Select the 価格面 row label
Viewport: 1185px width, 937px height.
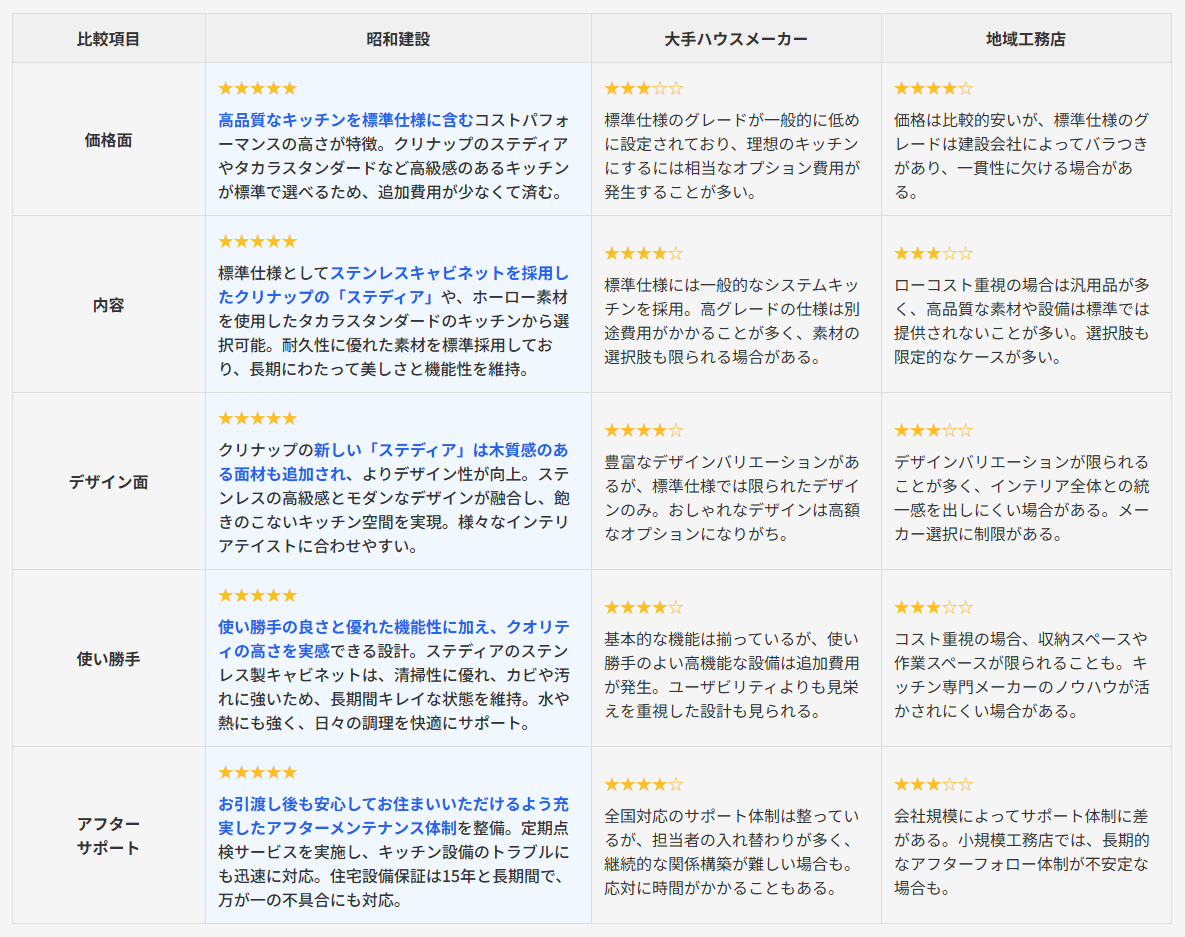[x=108, y=140]
